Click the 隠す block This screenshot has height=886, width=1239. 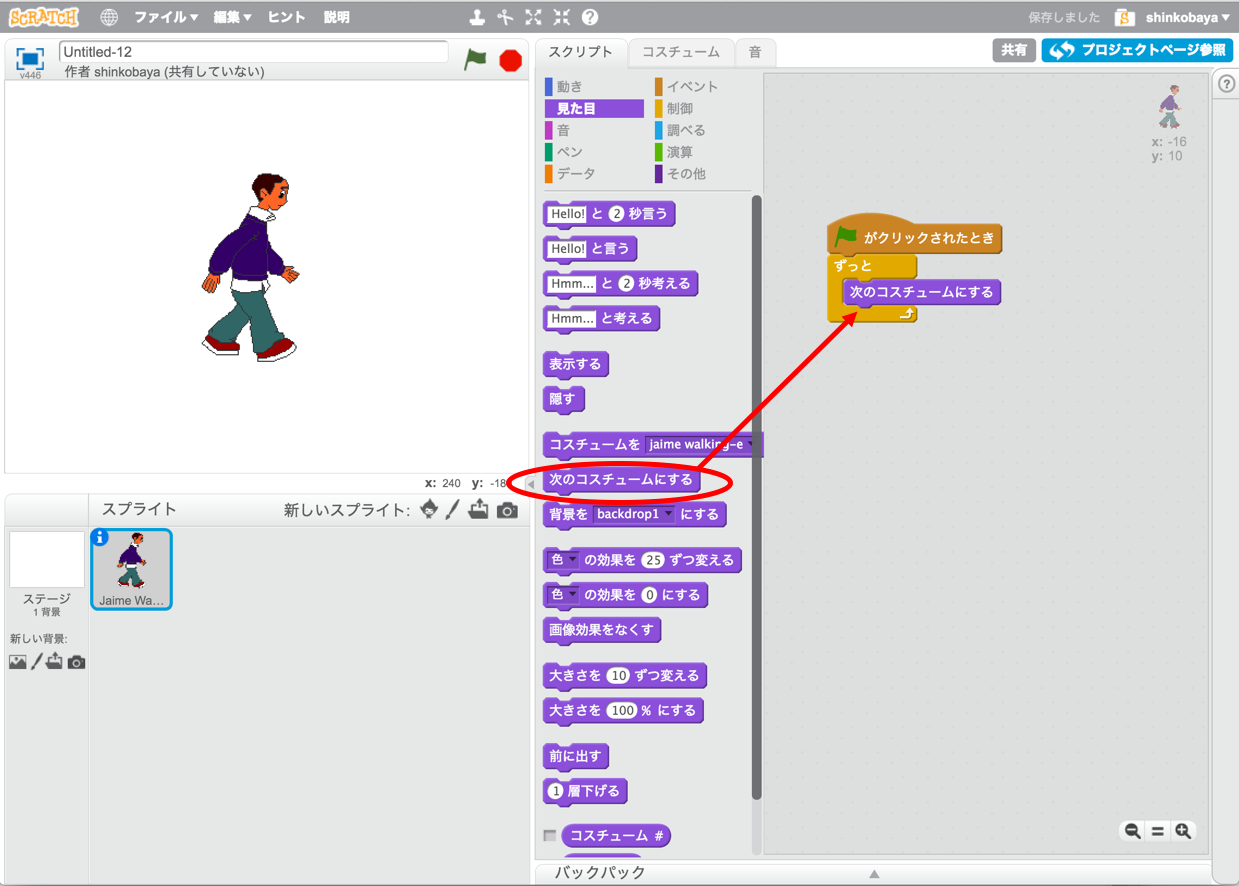563,399
